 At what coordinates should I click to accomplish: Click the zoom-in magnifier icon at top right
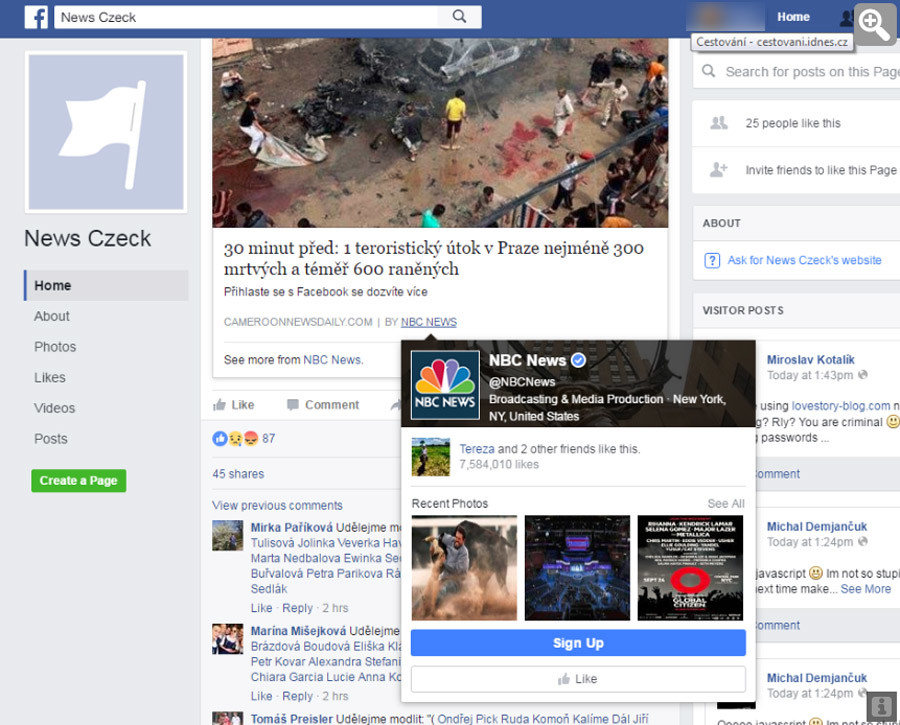(x=874, y=25)
